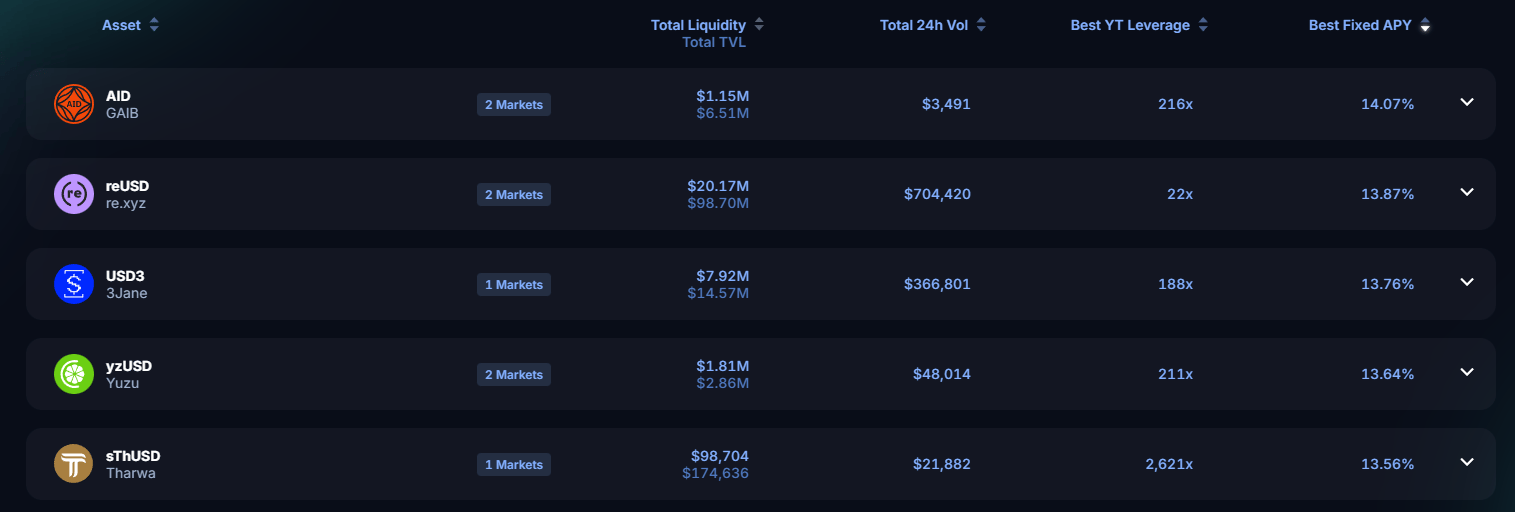Expand the reUSD row chevron

(x=1467, y=192)
